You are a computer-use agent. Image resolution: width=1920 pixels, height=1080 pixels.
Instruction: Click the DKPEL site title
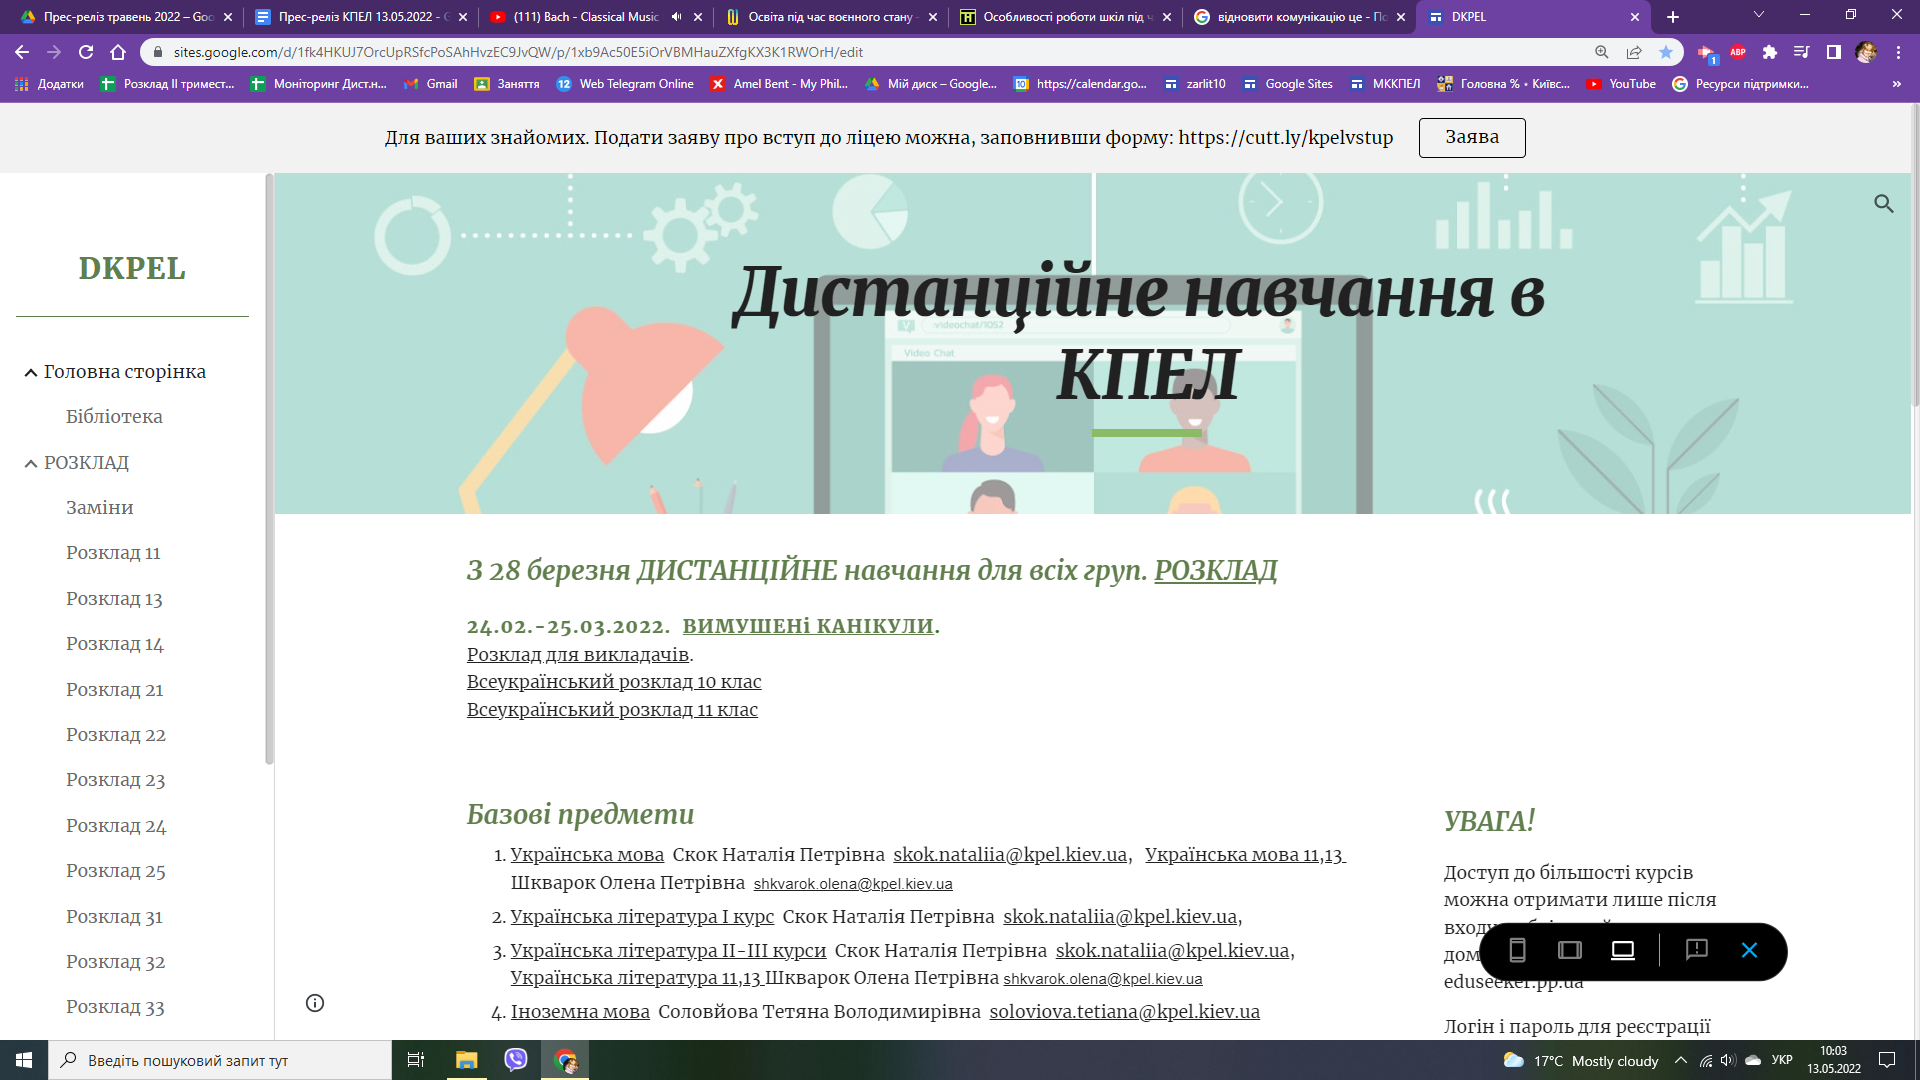click(x=132, y=268)
